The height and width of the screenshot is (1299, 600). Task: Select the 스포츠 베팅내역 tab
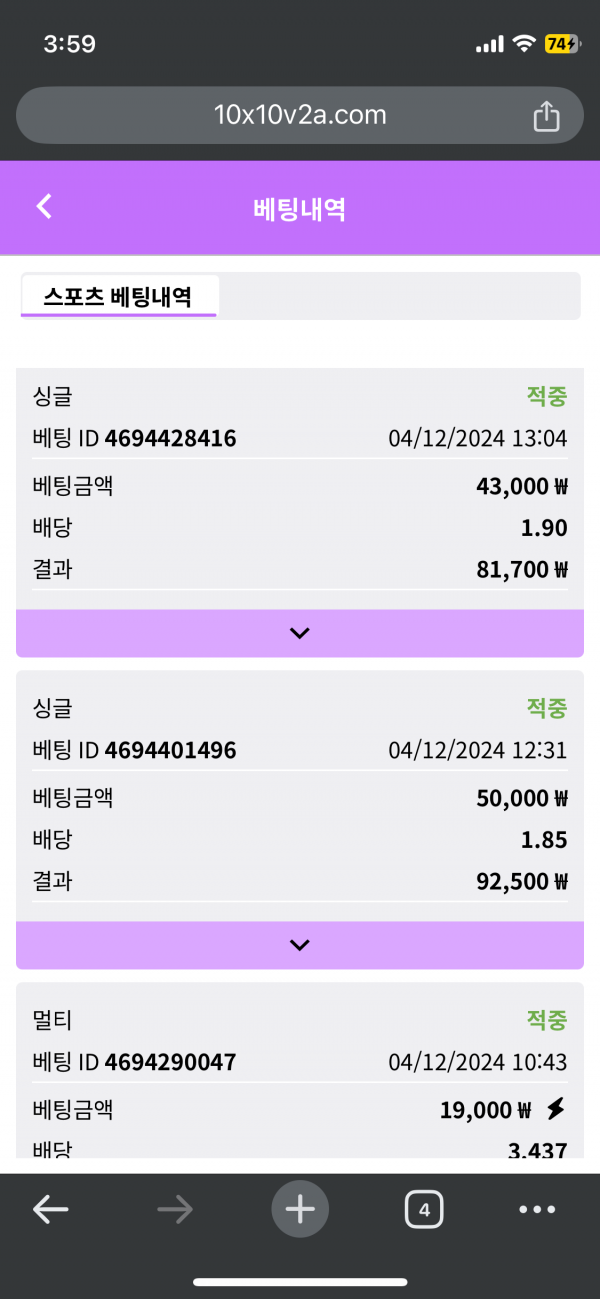(118, 297)
